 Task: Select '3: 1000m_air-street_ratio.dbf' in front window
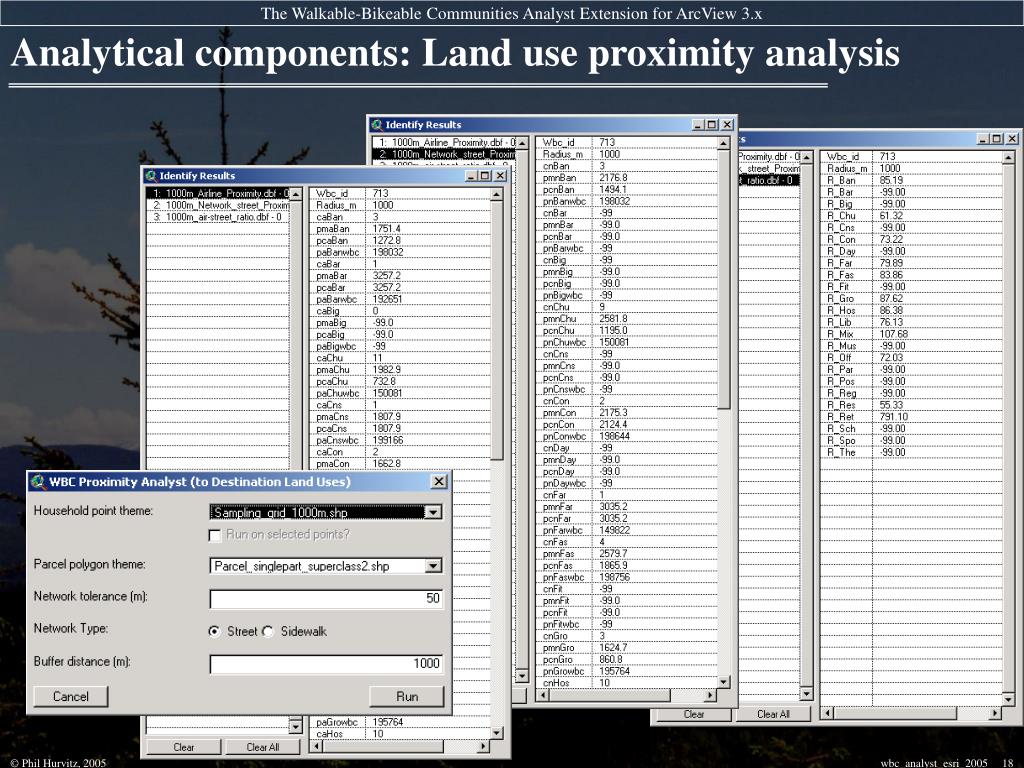(x=217, y=217)
